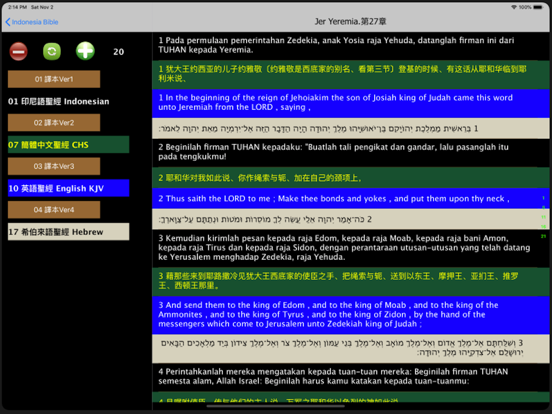This screenshot has height=414, width=552.
Task: Select 07 簡體中文聖經 CHS label
Action: pyautogui.click(x=68, y=145)
